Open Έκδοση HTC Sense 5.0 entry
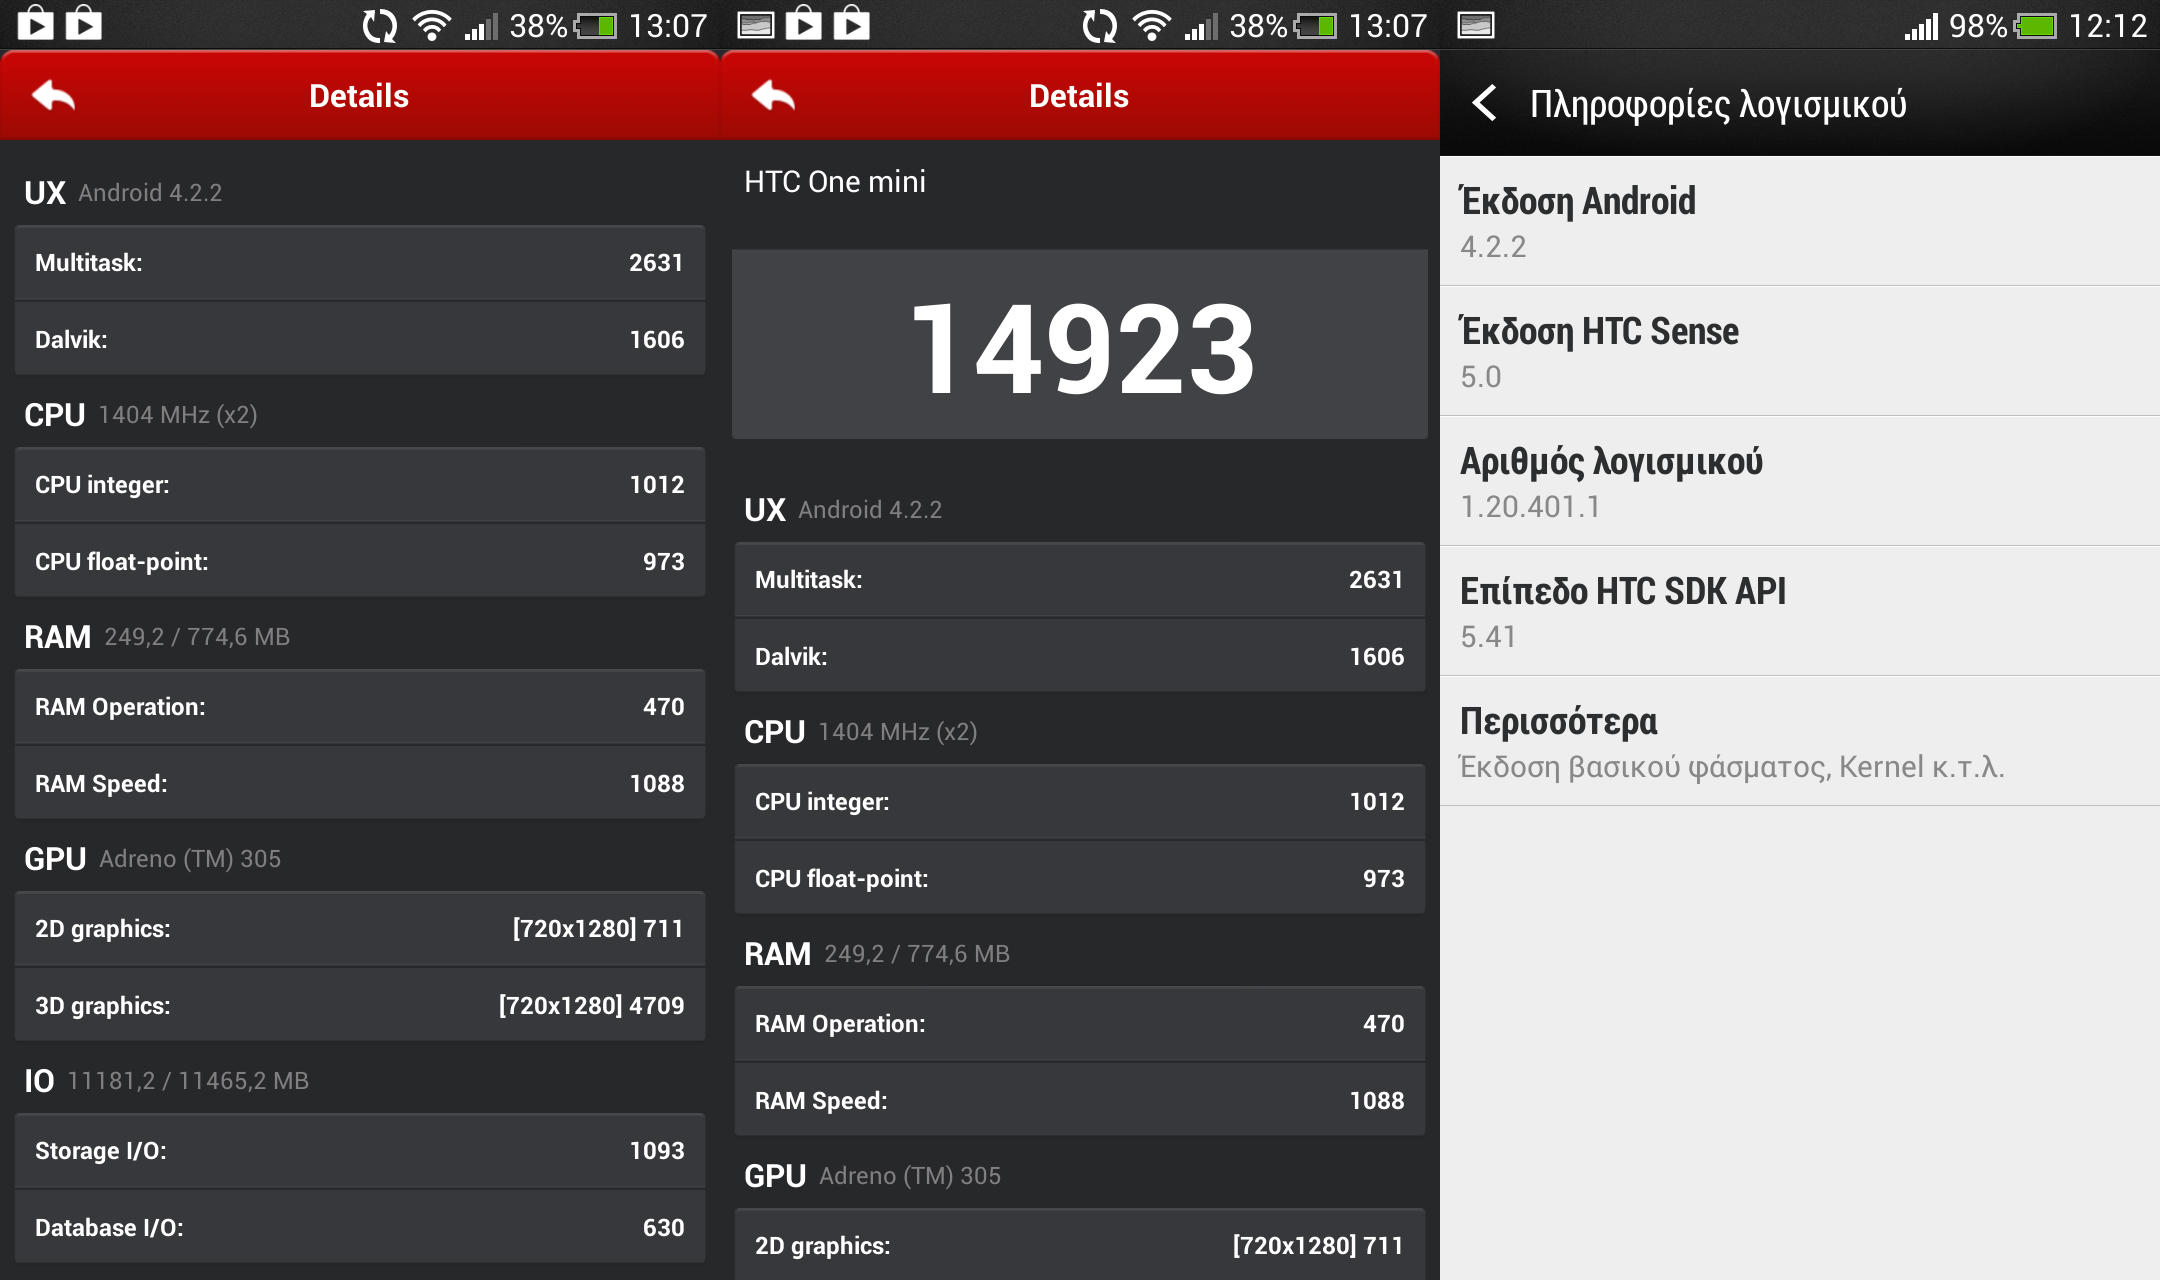The image size is (2160, 1280). click(1800, 351)
